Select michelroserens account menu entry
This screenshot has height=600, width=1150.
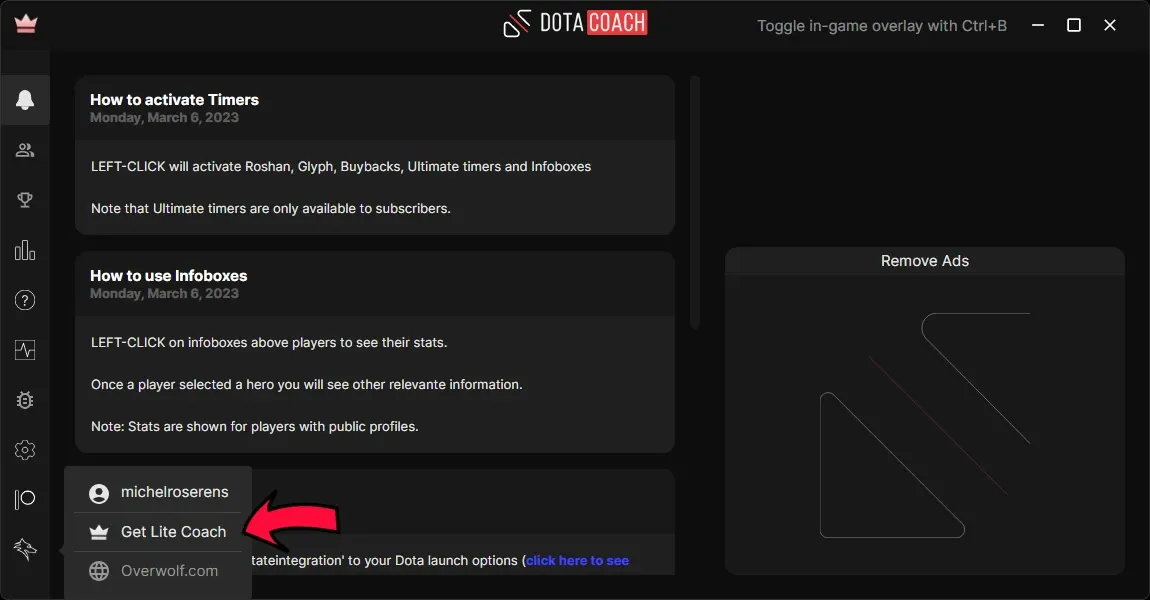[158, 492]
